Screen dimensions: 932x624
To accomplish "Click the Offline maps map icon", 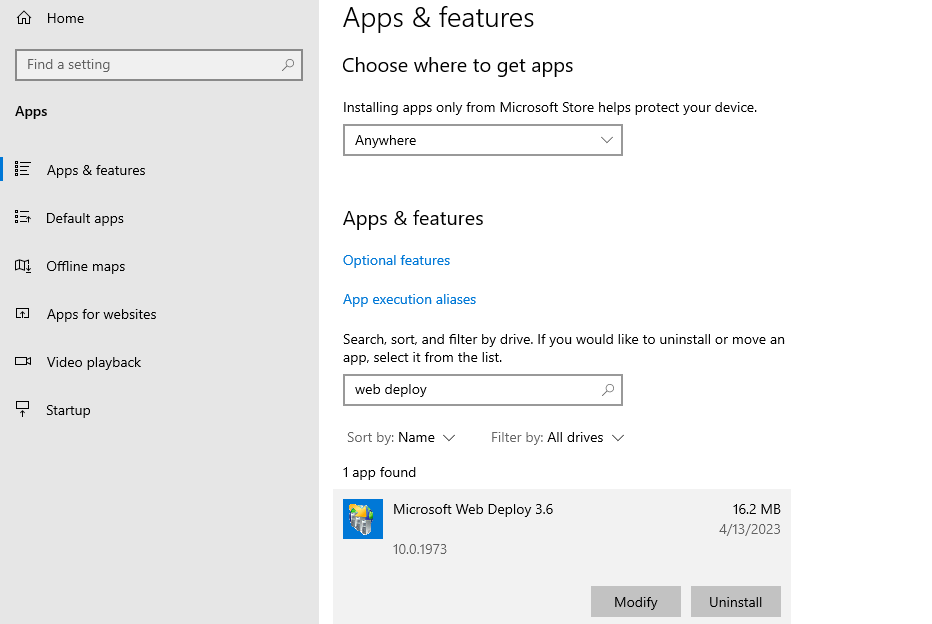I will pos(23,266).
